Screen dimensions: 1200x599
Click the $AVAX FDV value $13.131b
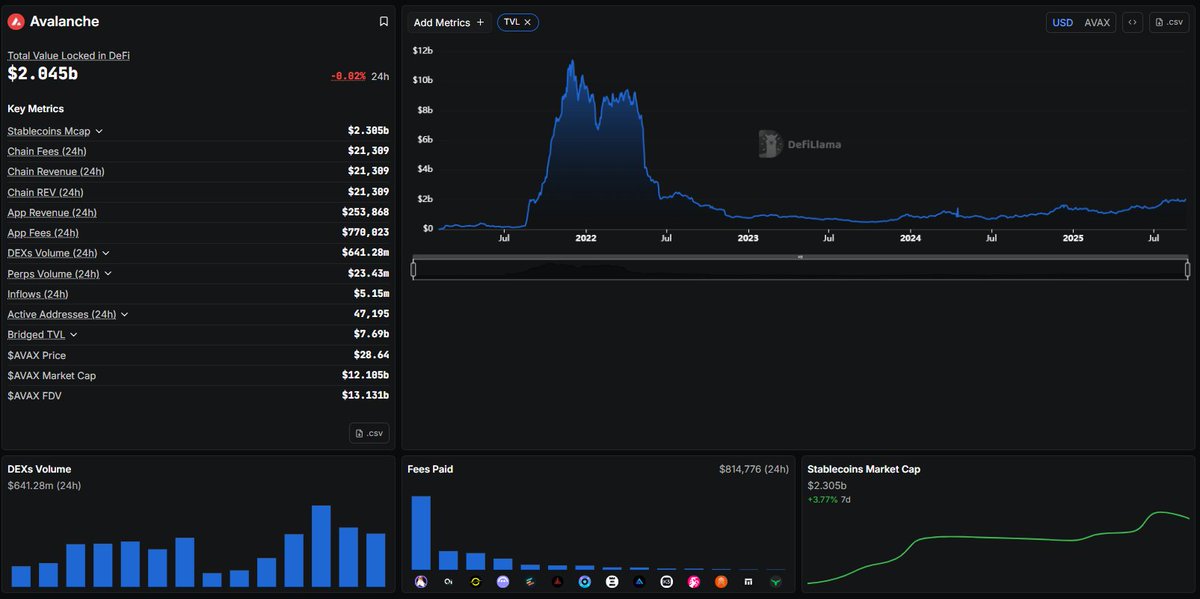(365, 396)
